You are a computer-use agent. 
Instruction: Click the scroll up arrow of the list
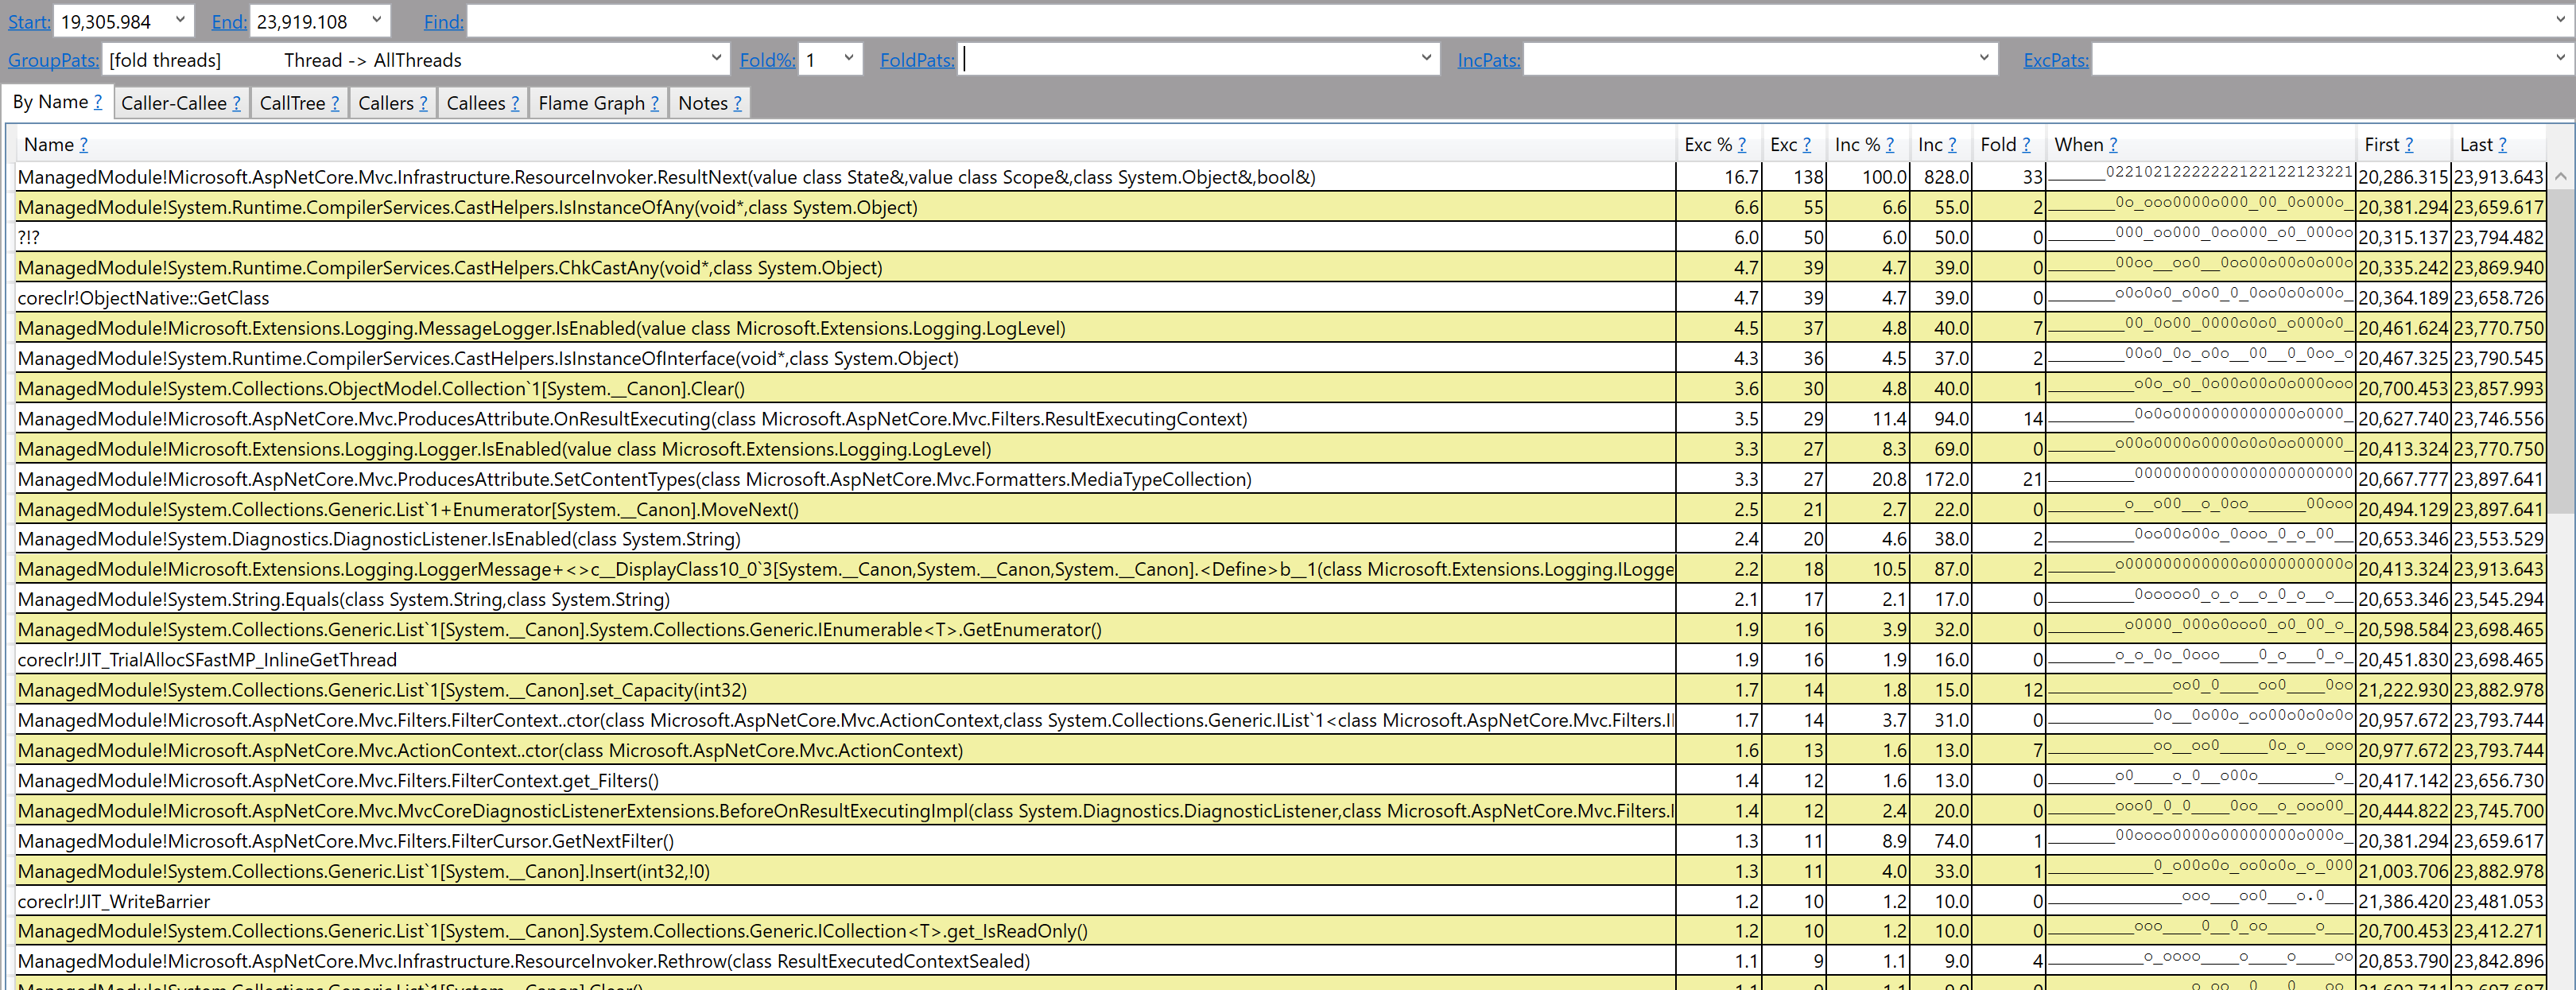tap(2560, 177)
